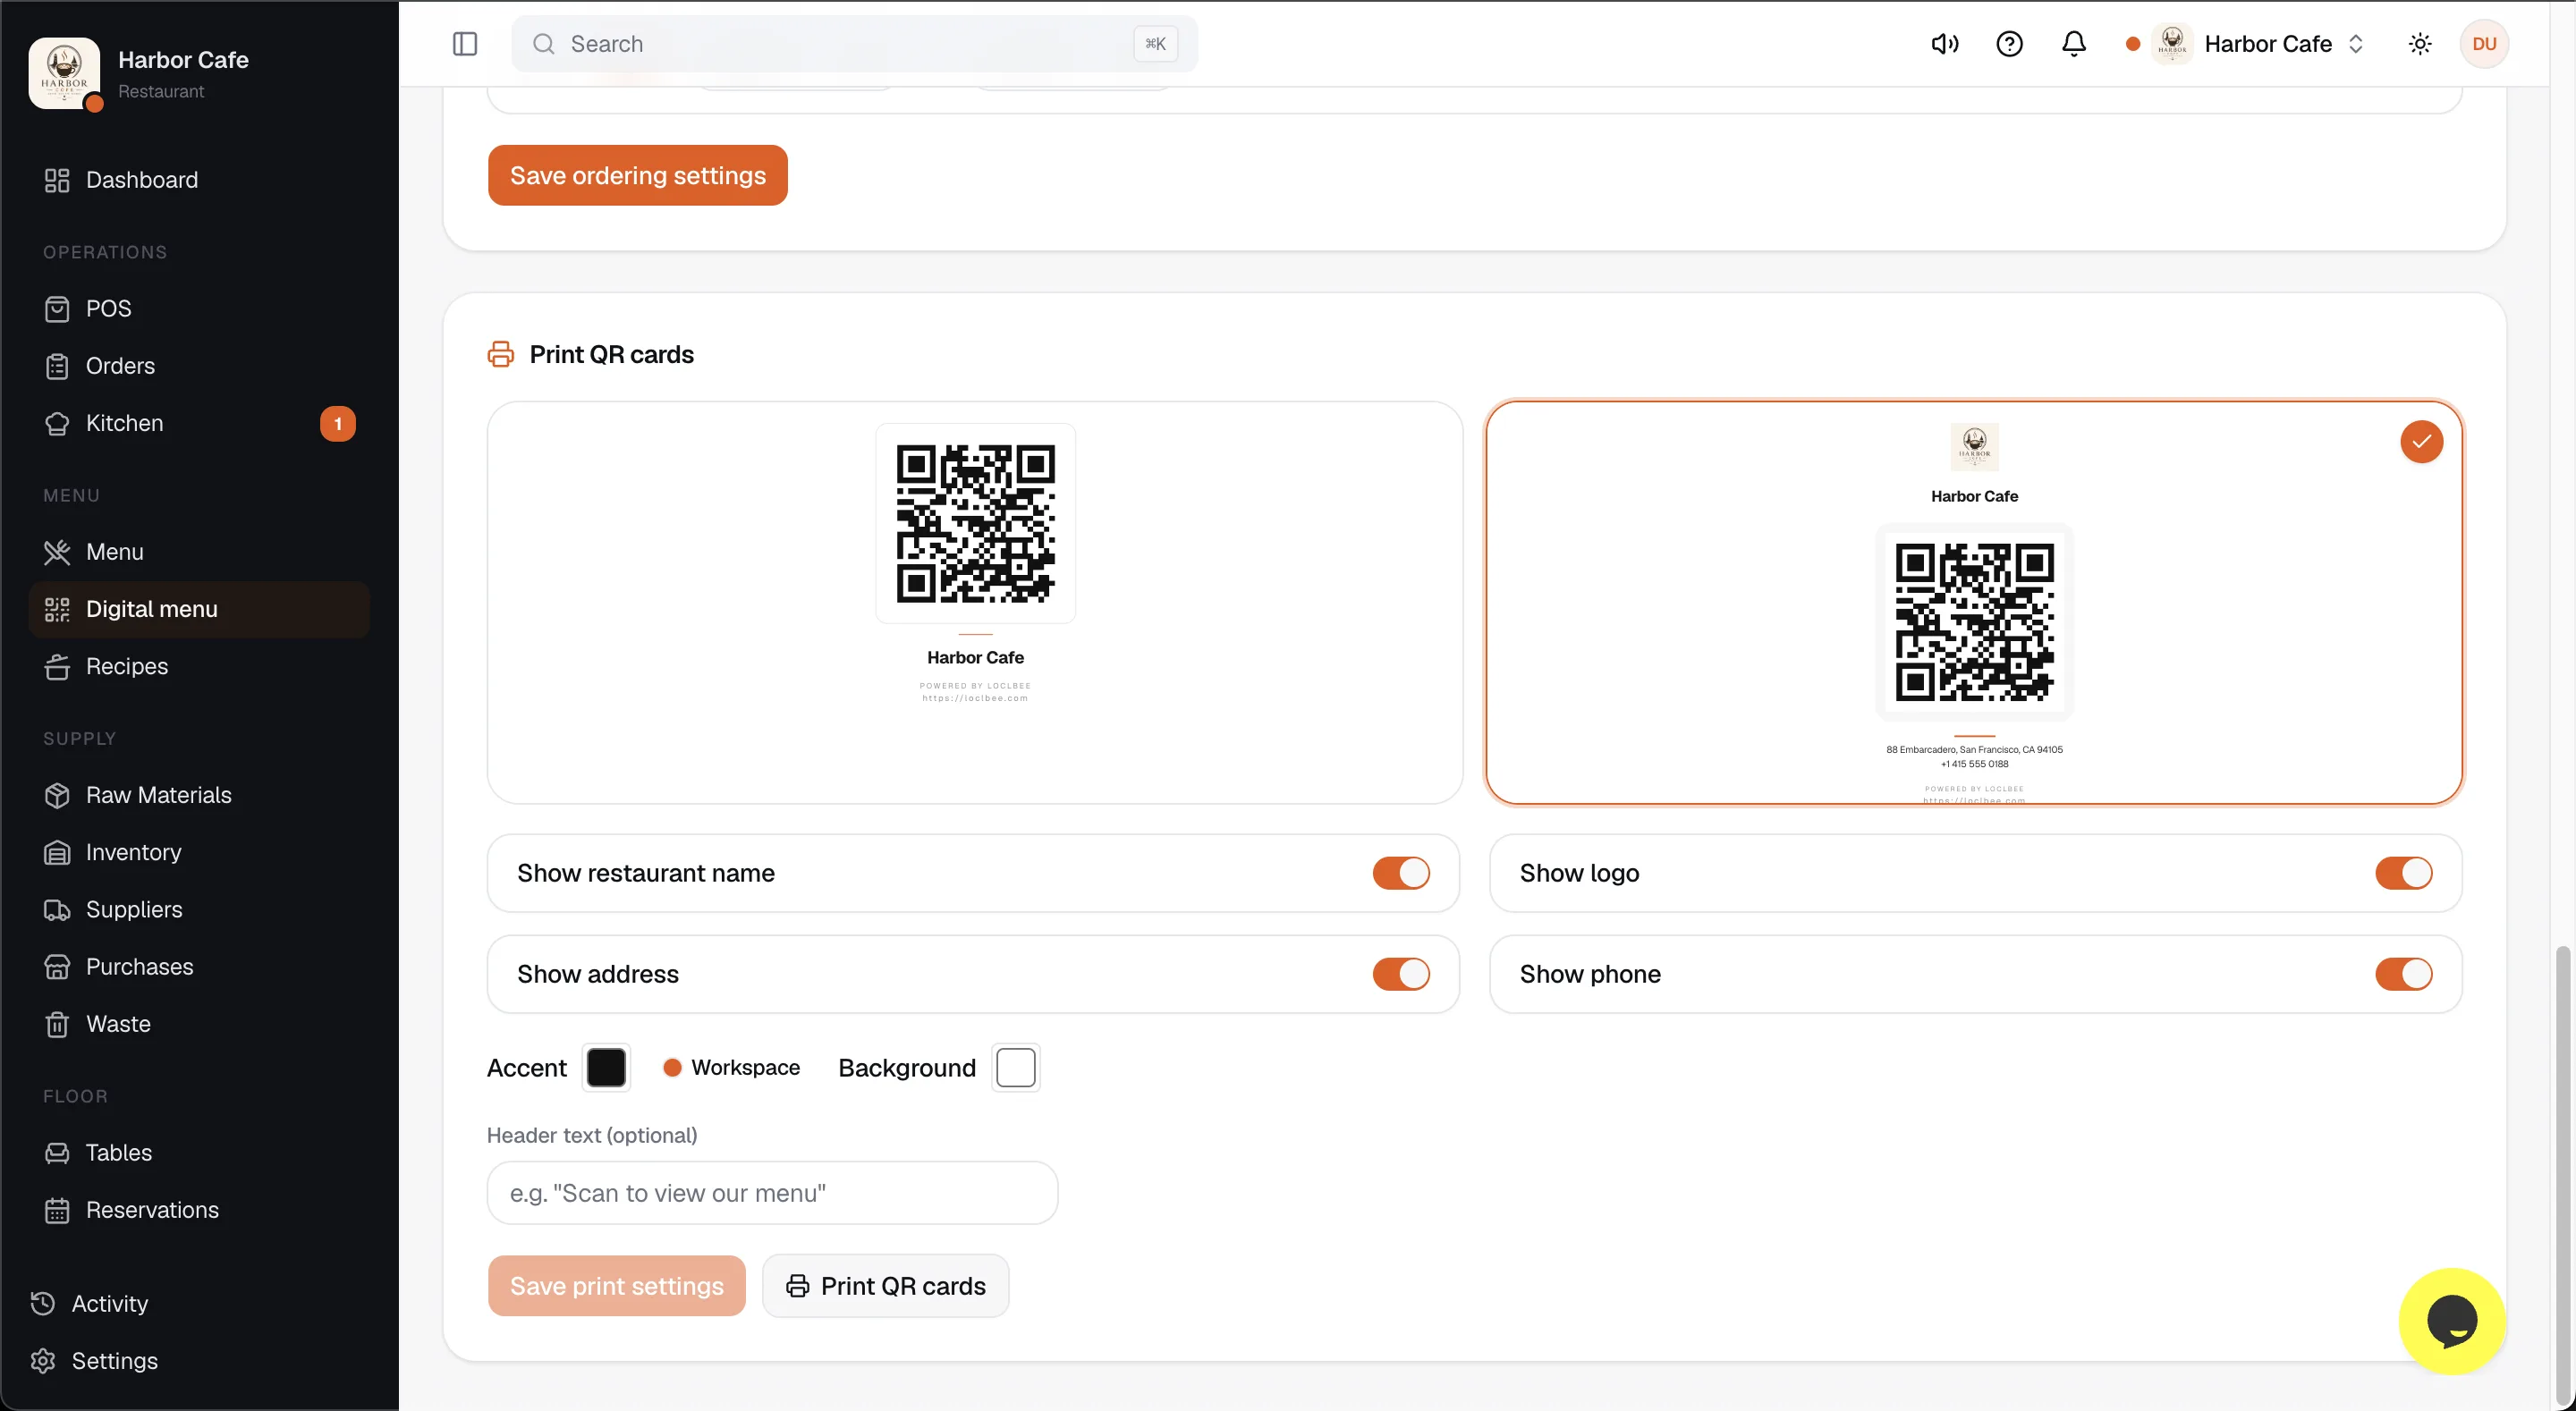
Task: Toggle Show address switch
Action: 1401,974
